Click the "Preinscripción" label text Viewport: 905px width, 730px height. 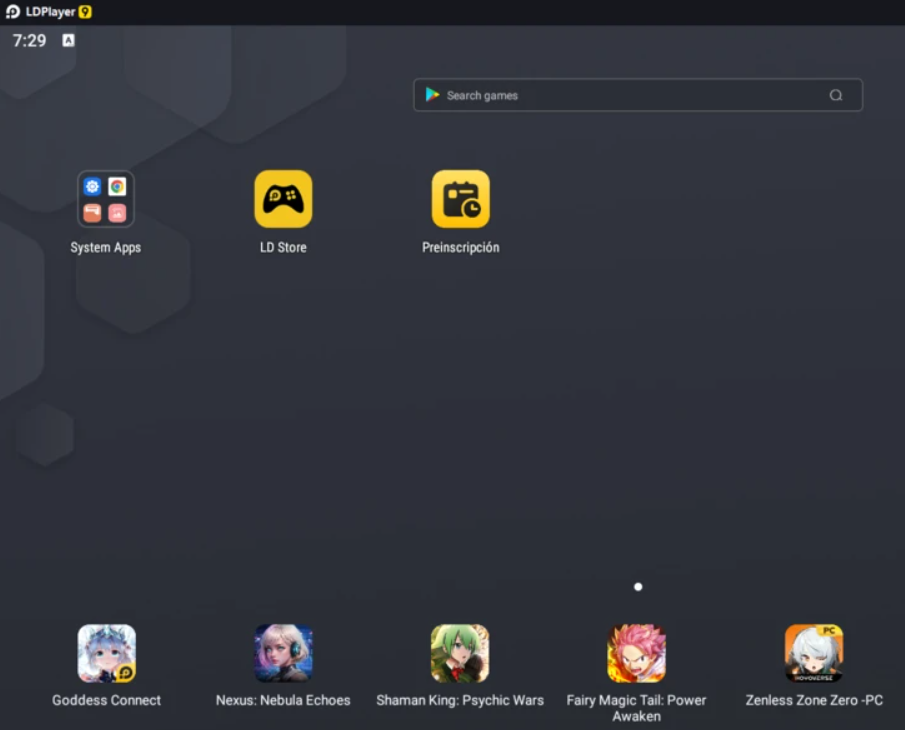click(x=461, y=248)
